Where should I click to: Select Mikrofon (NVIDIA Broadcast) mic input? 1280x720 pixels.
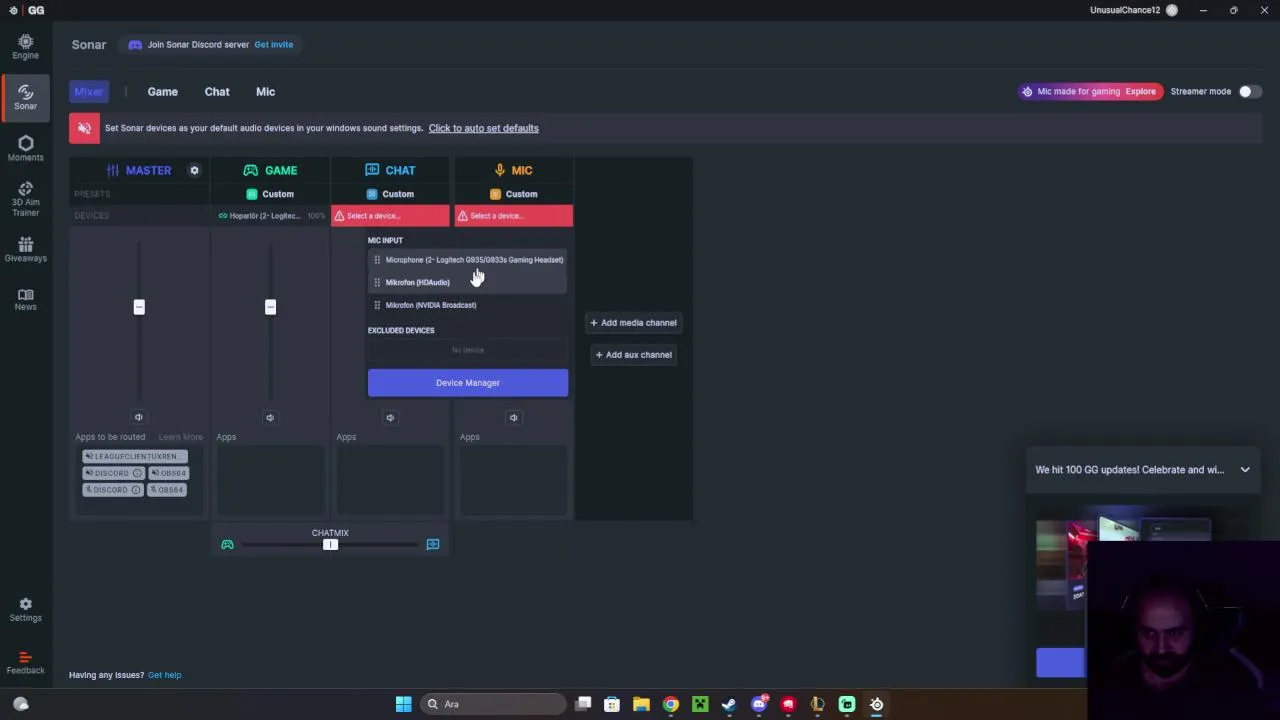pos(468,305)
